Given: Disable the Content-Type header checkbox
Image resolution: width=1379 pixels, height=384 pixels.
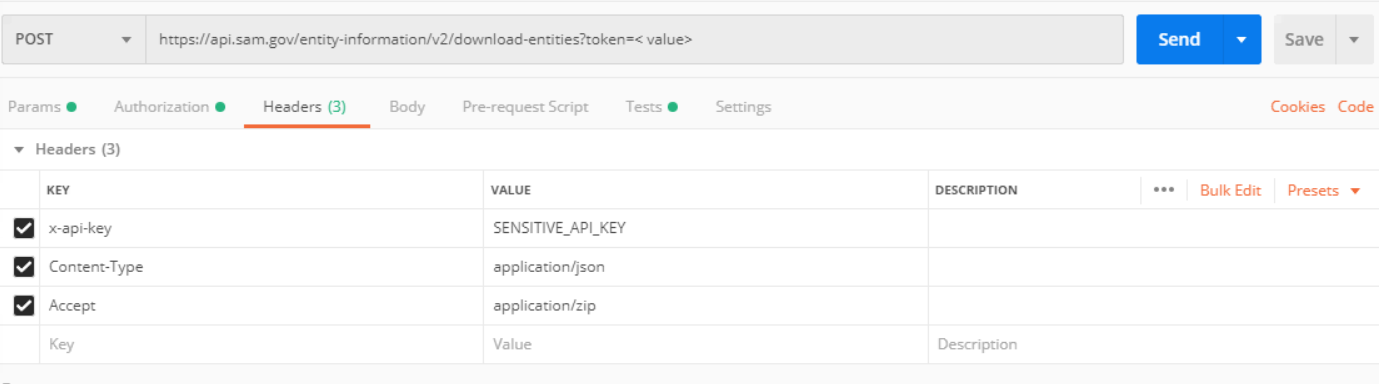Looking at the screenshot, I should pyautogui.click(x=24, y=267).
